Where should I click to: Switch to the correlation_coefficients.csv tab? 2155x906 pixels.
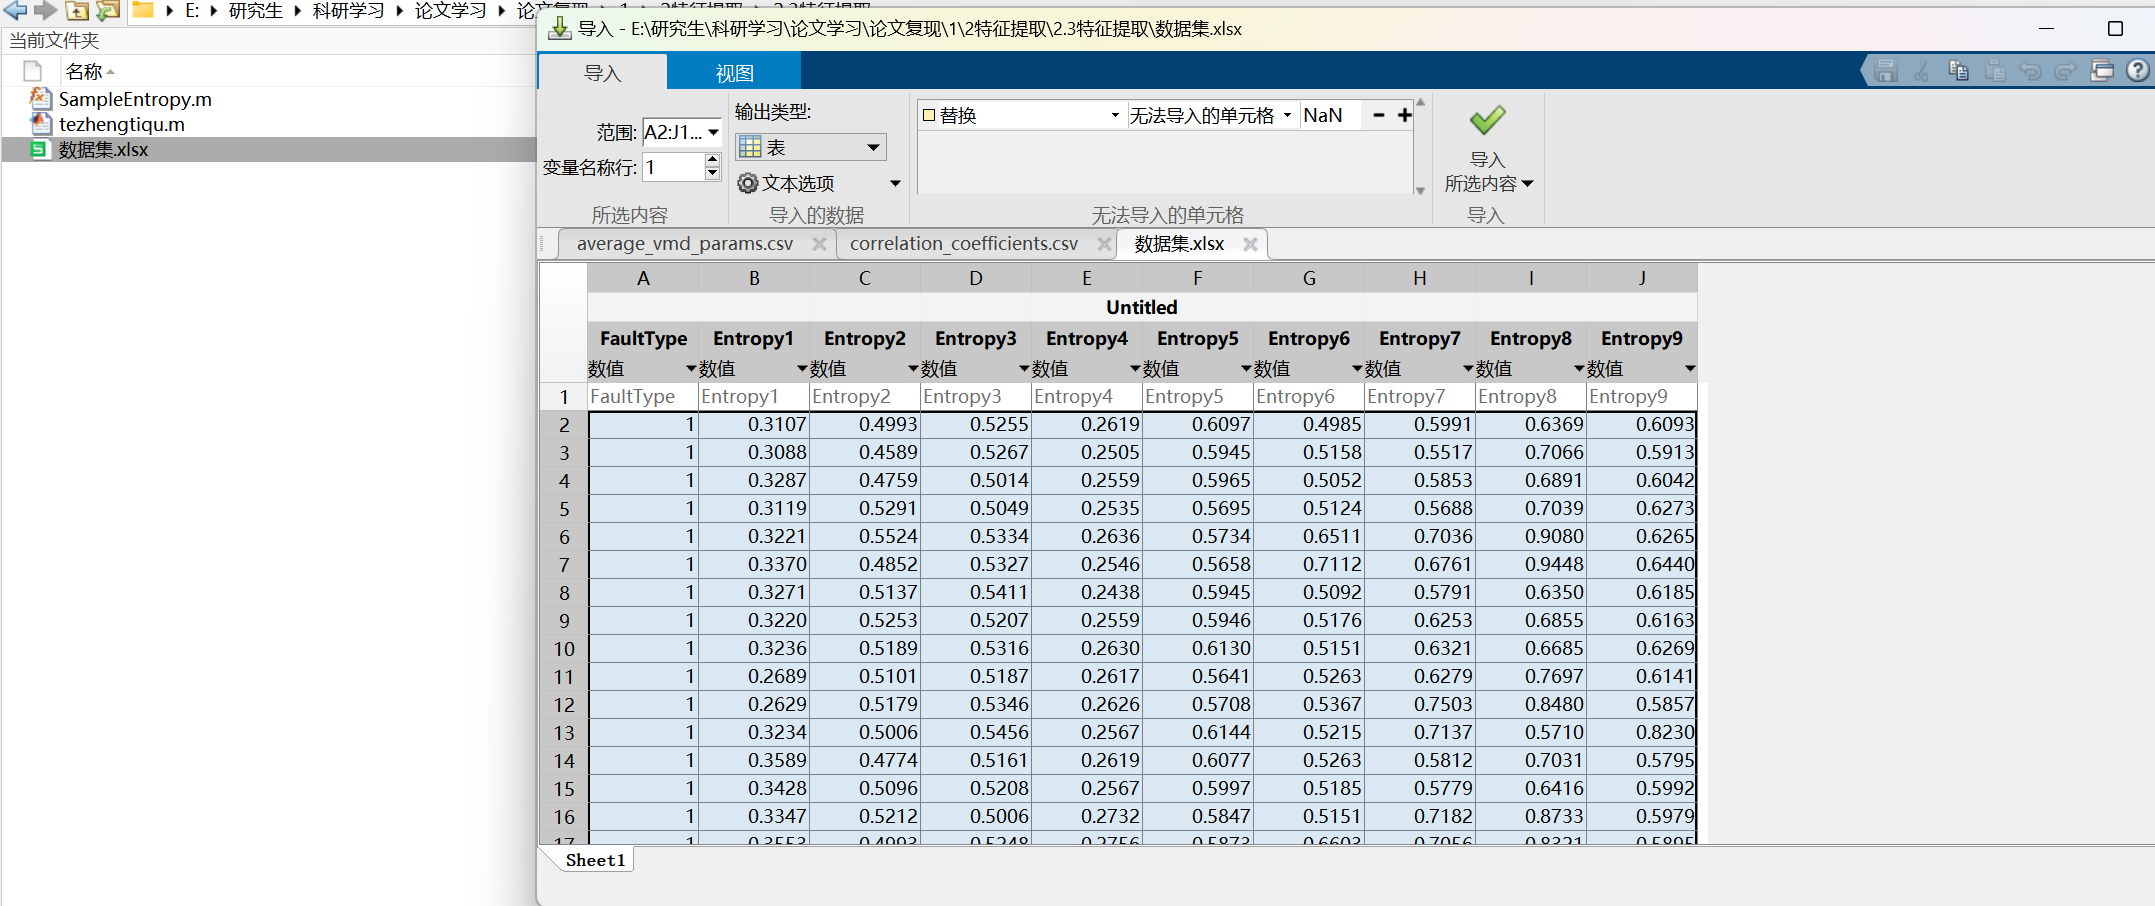coord(963,244)
